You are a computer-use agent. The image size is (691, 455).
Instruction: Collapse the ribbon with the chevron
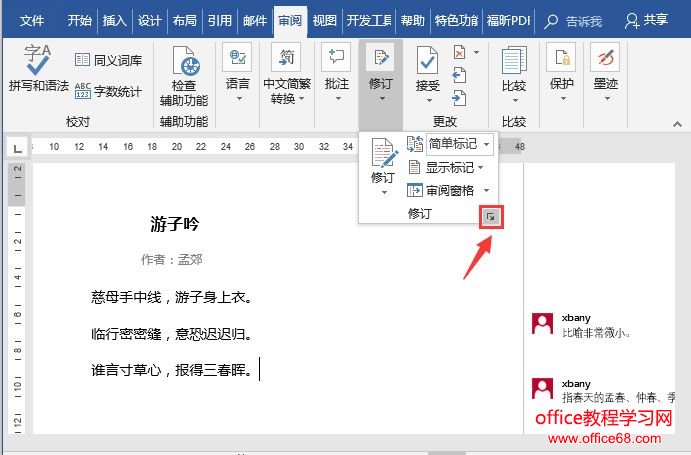(677, 124)
